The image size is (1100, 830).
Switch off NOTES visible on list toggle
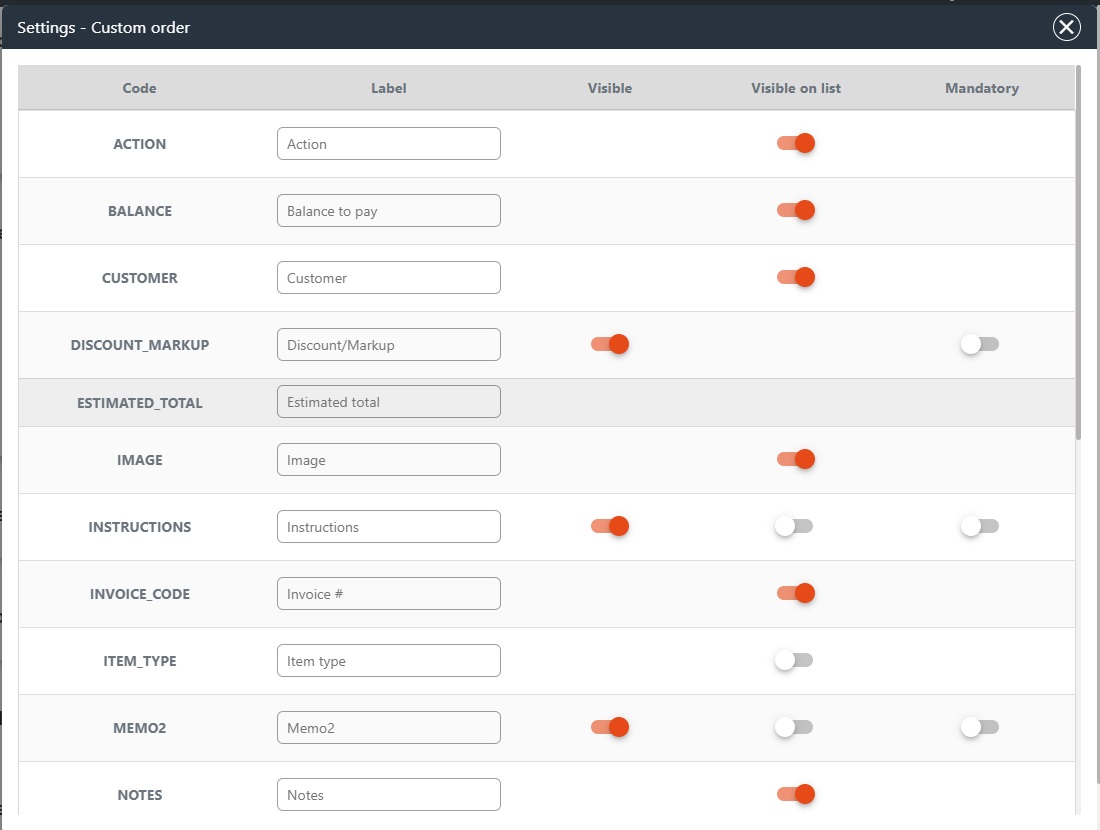pos(796,794)
